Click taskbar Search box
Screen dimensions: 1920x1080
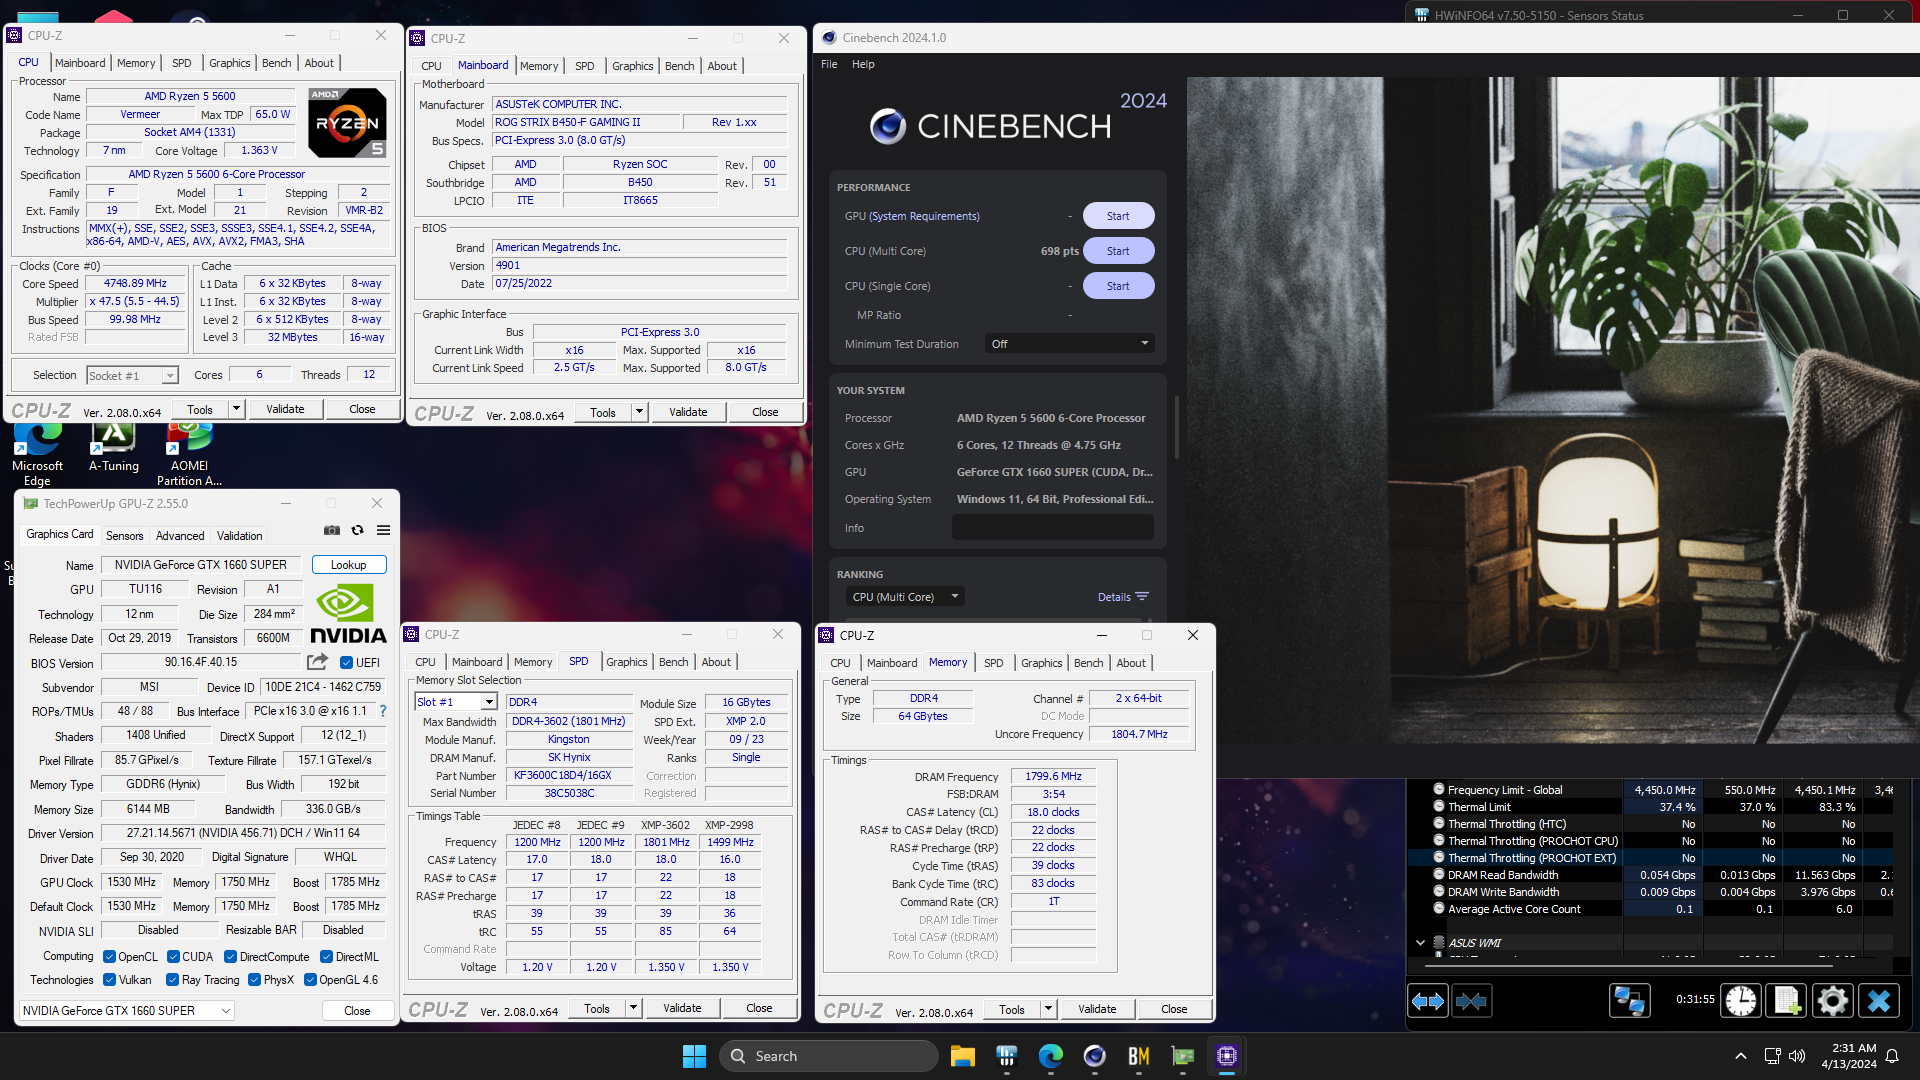(829, 1056)
